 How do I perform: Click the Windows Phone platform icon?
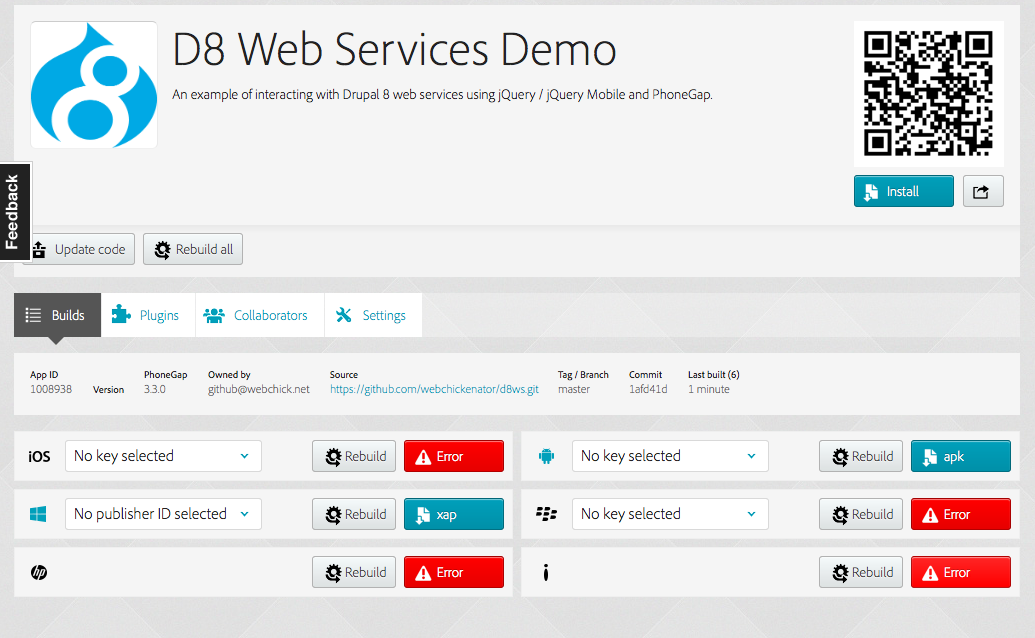tap(38, 514)
